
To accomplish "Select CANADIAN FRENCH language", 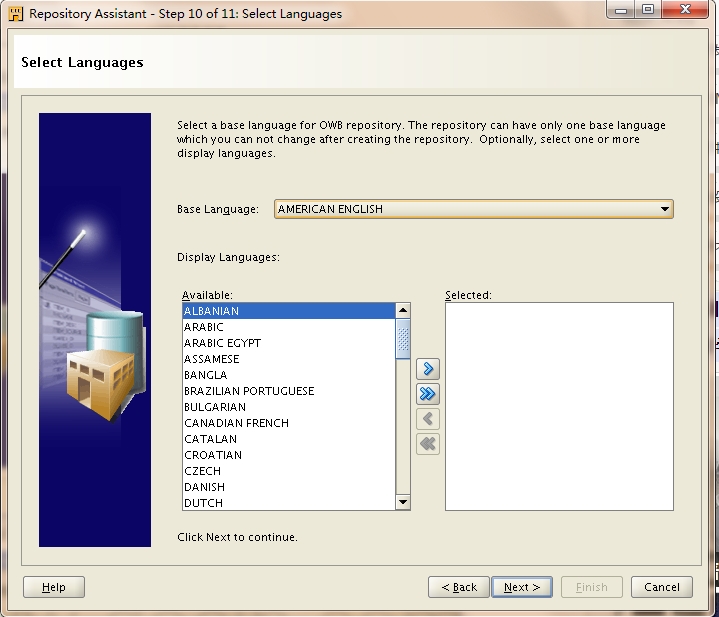I will [288, 423].
